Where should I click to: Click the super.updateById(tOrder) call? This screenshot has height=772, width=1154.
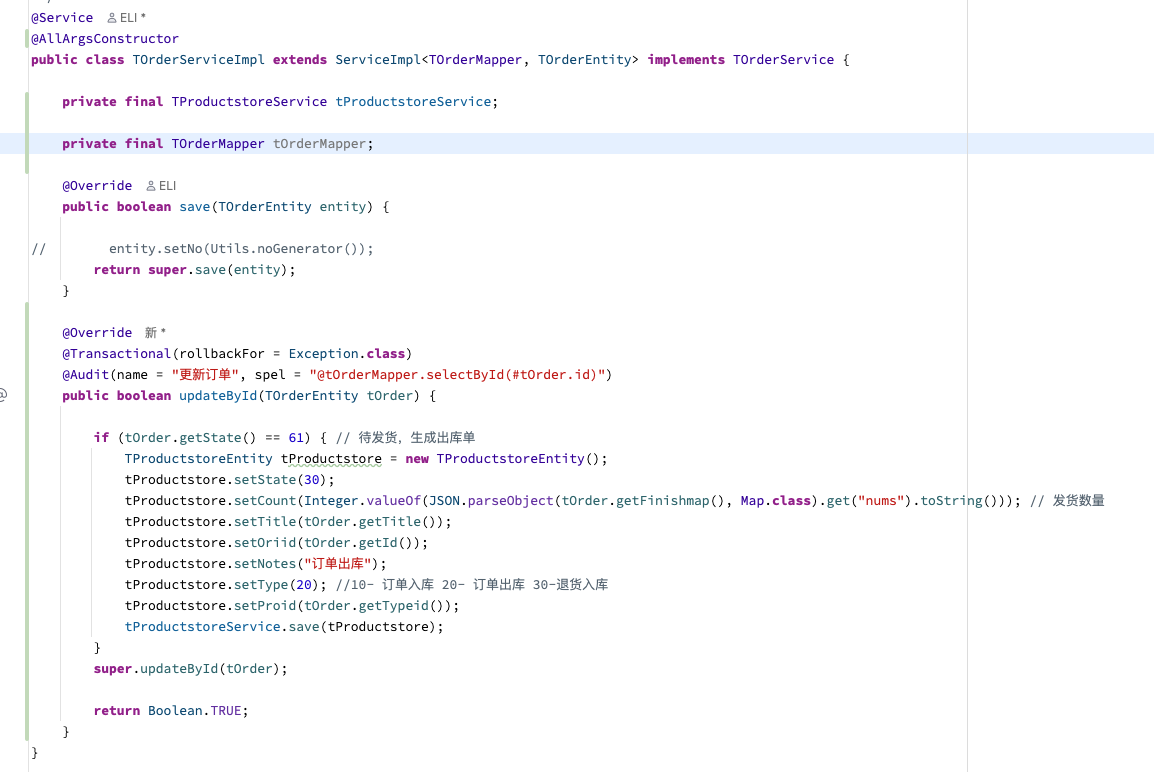point(190,669)
